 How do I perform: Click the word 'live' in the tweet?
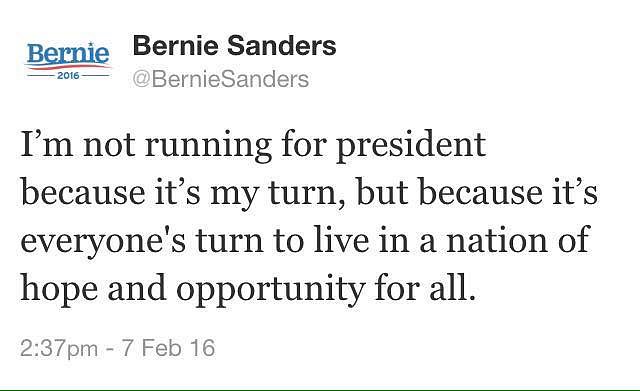[341, 238]
